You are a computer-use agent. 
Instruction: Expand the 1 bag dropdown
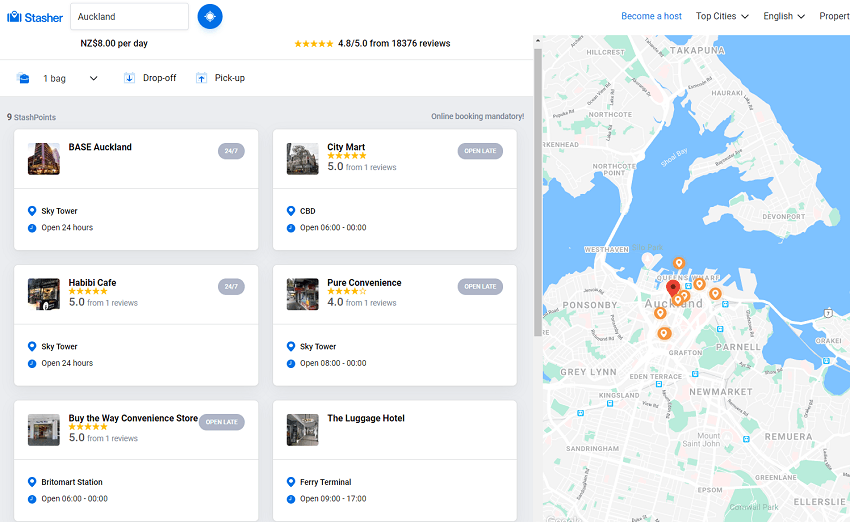pyautogui.click(x=94, y=78)
